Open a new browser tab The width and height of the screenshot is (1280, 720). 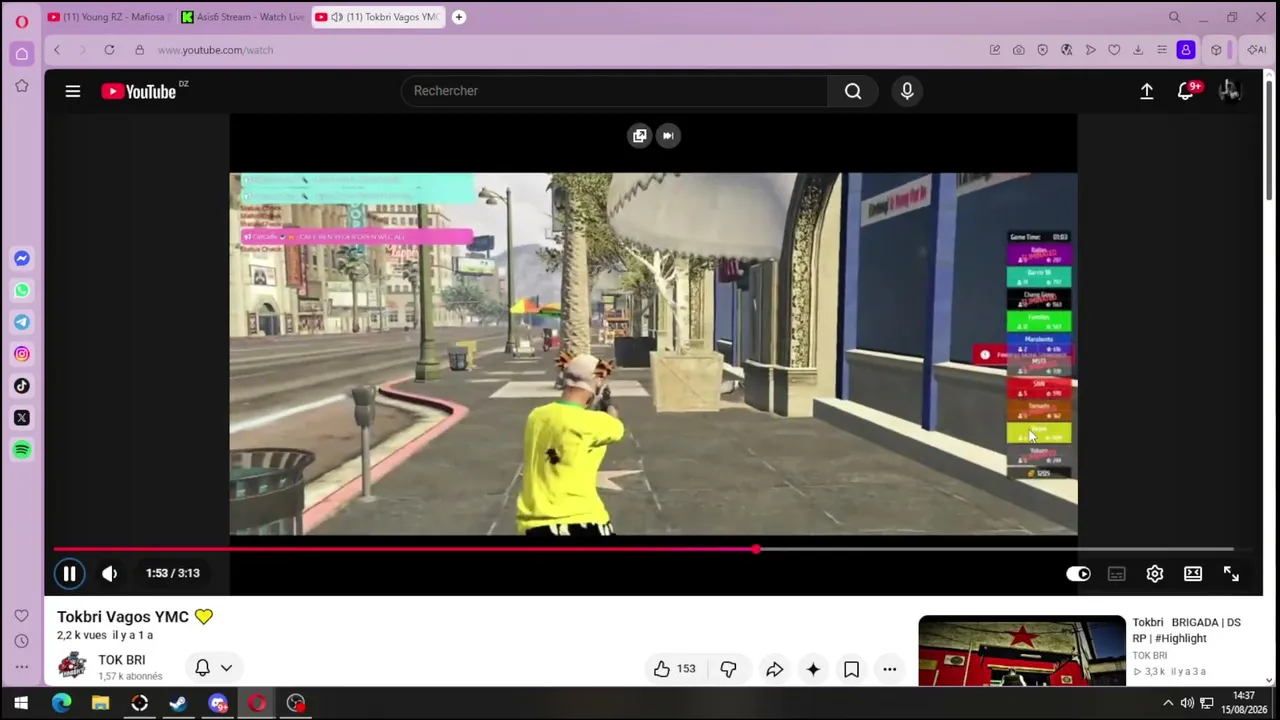(x=459, y=17)
